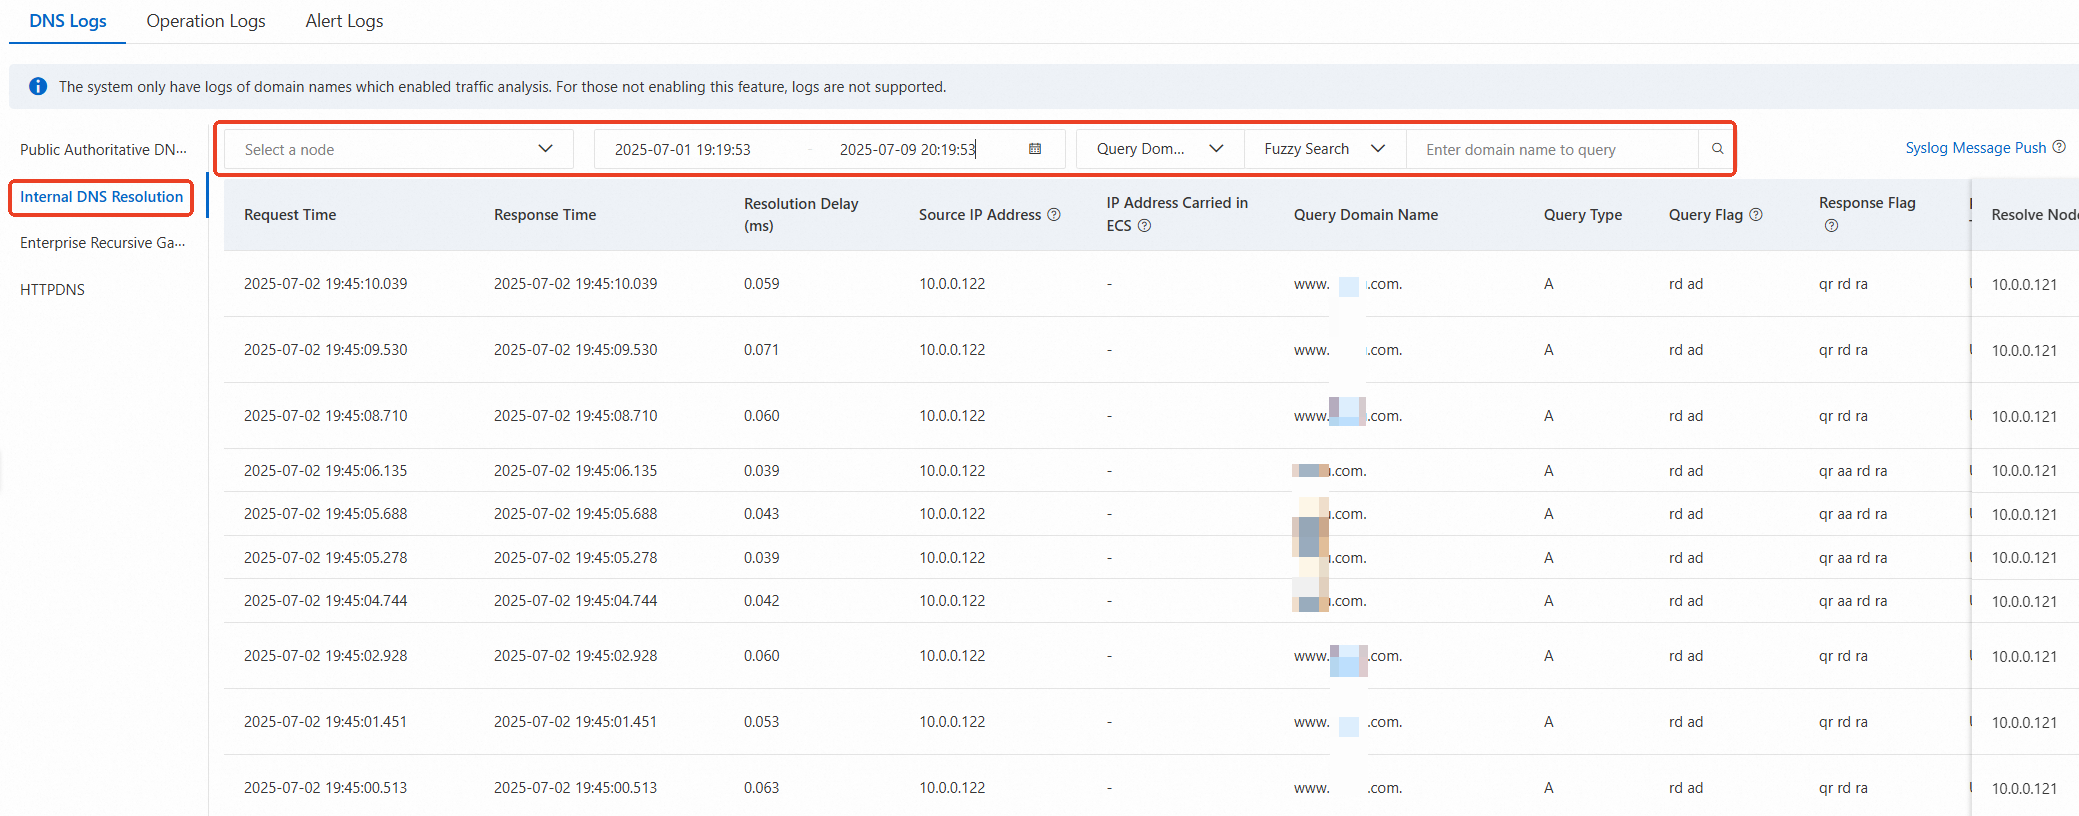
Task: Click the Syslog Message Push link
Action: click(1975, 148)
